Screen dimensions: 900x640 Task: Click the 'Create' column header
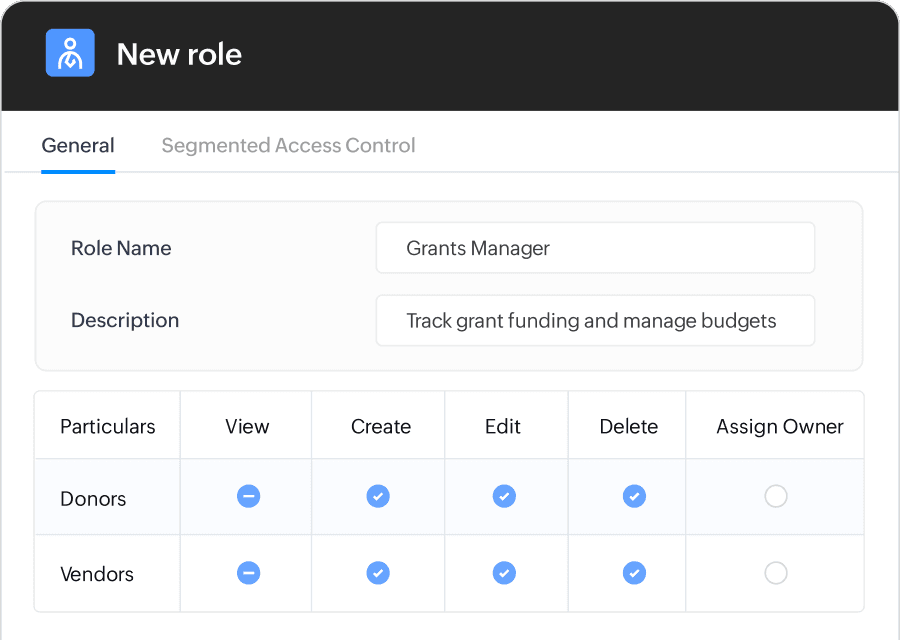click(381, 426)
